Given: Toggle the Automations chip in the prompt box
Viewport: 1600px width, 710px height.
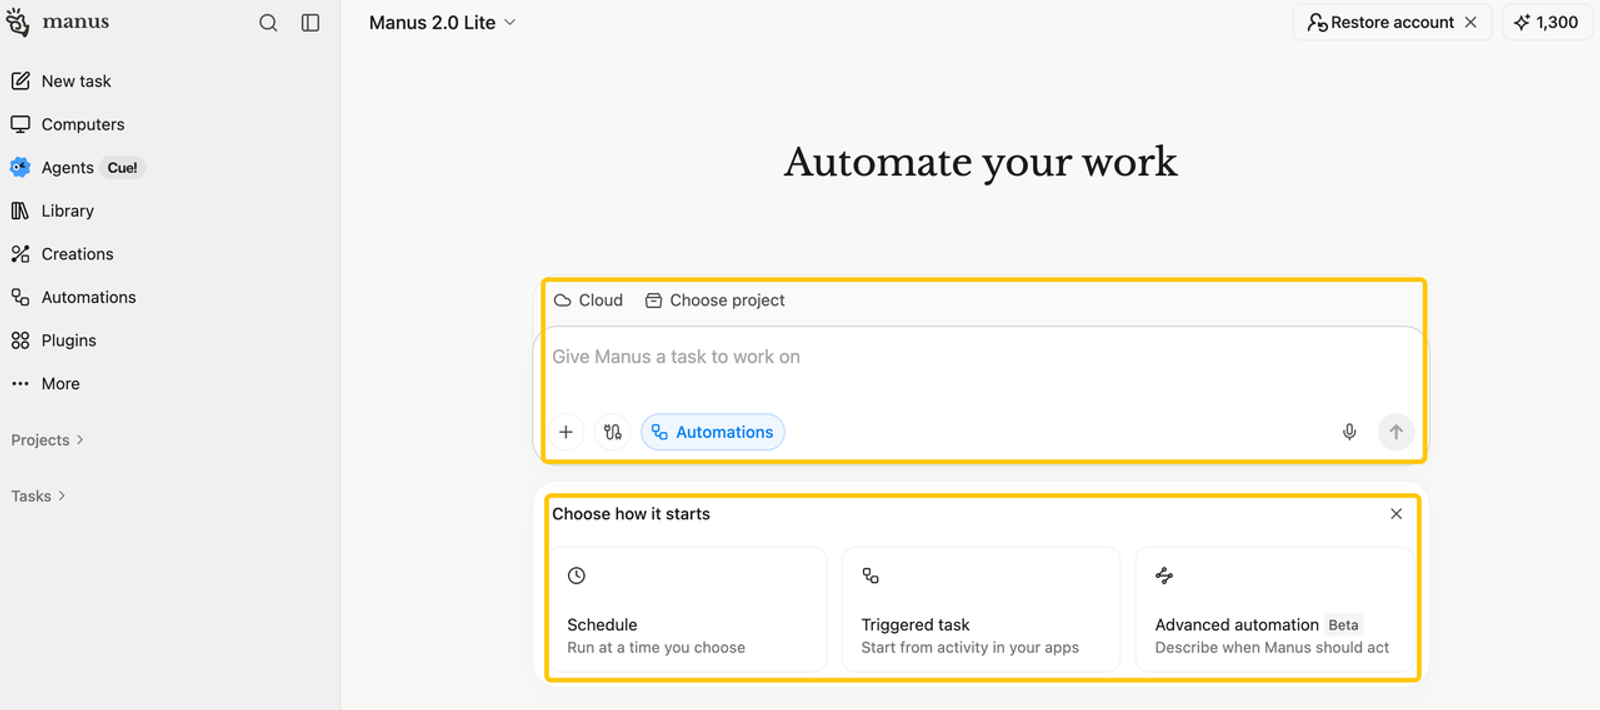Looking at the screenshot, I should [x=713, y=432].
